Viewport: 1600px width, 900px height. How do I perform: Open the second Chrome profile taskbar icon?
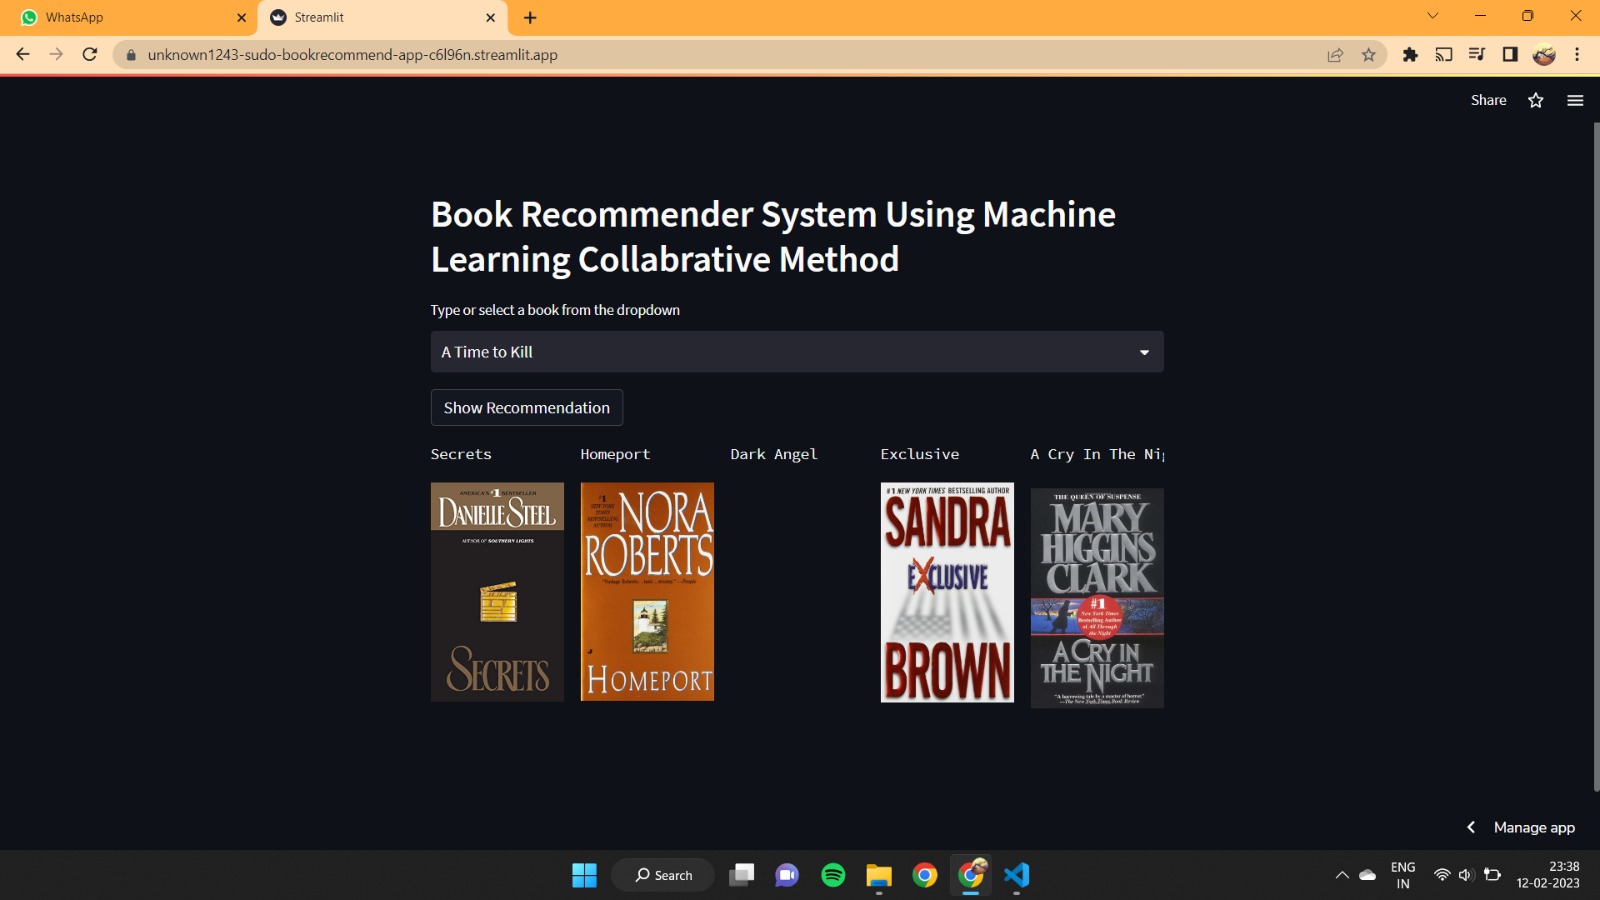pos(971,875)
